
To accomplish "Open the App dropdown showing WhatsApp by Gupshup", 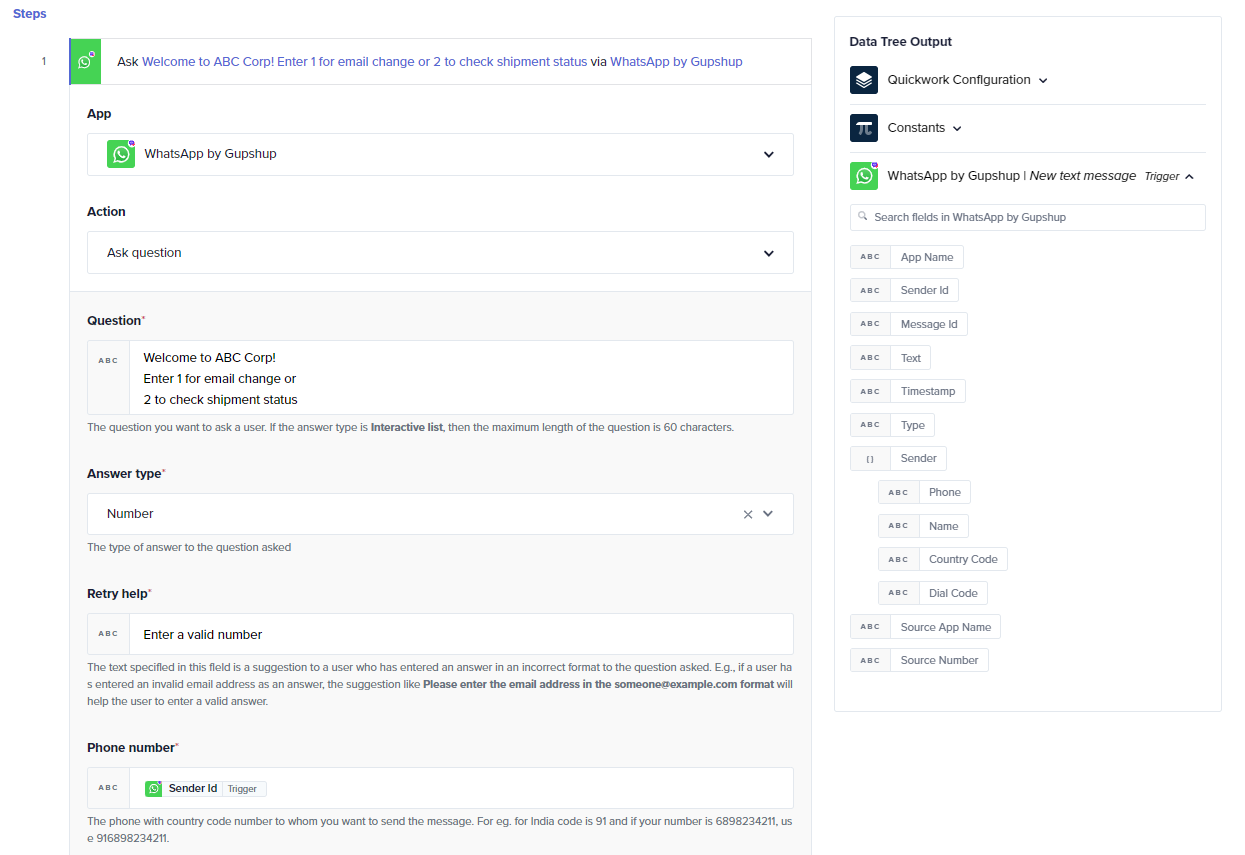I will 440,154.
